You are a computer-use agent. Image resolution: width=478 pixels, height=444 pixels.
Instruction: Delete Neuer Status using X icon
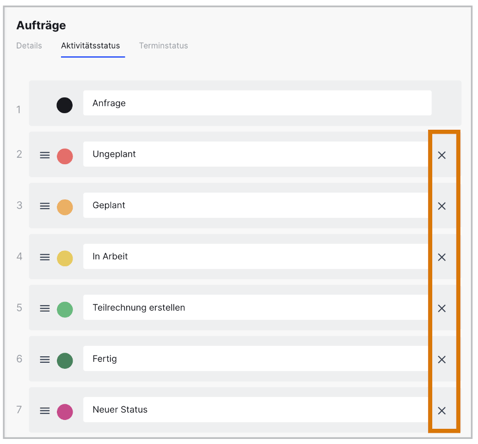click(442, 411)
